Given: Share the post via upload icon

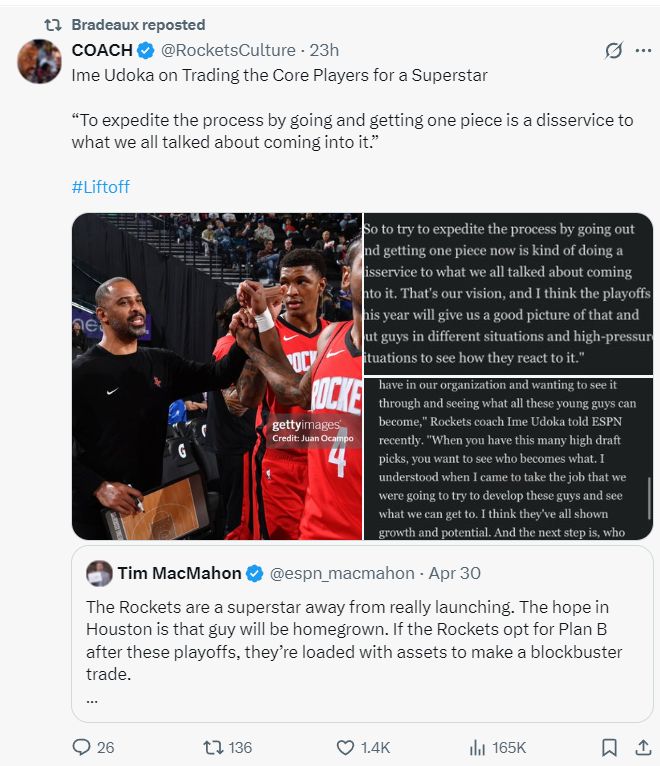Looking at the screenshot, I should point(642,747).
